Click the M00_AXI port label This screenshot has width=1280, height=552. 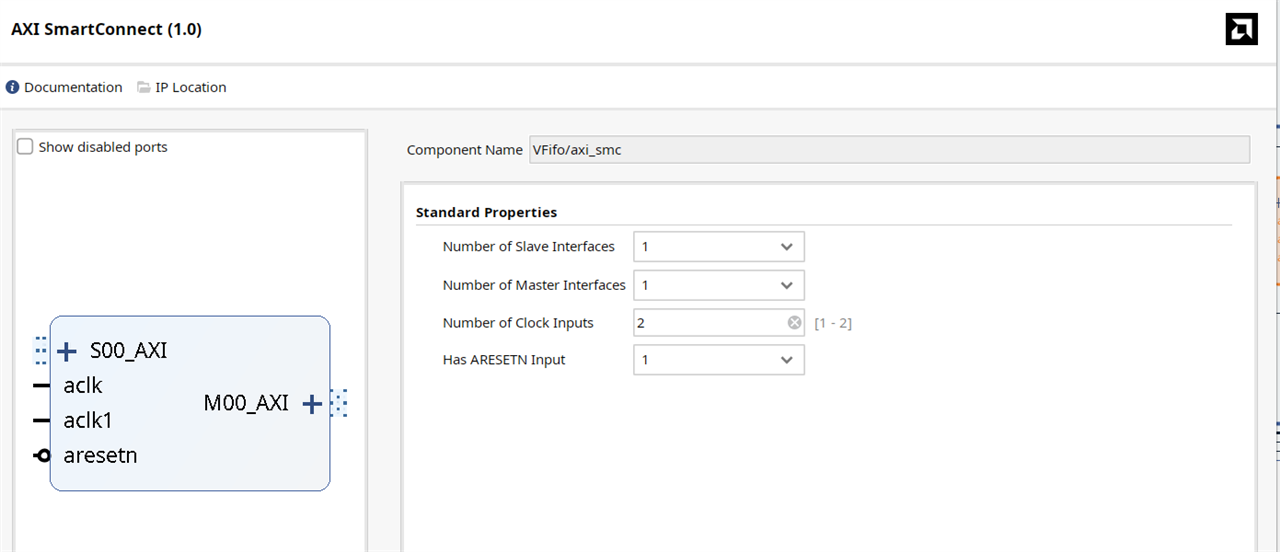pyautogui.click(x=246, y=403)
